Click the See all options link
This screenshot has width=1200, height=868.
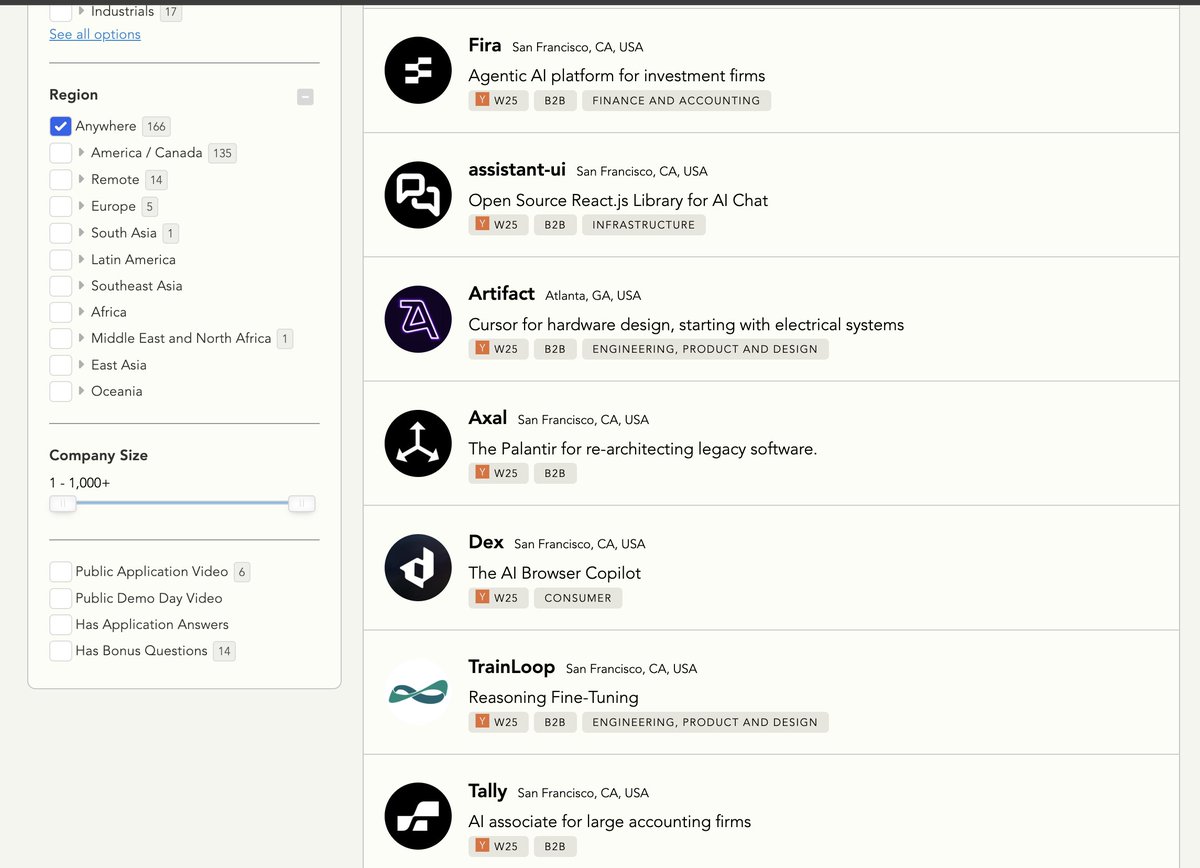[x=95, y=34]
